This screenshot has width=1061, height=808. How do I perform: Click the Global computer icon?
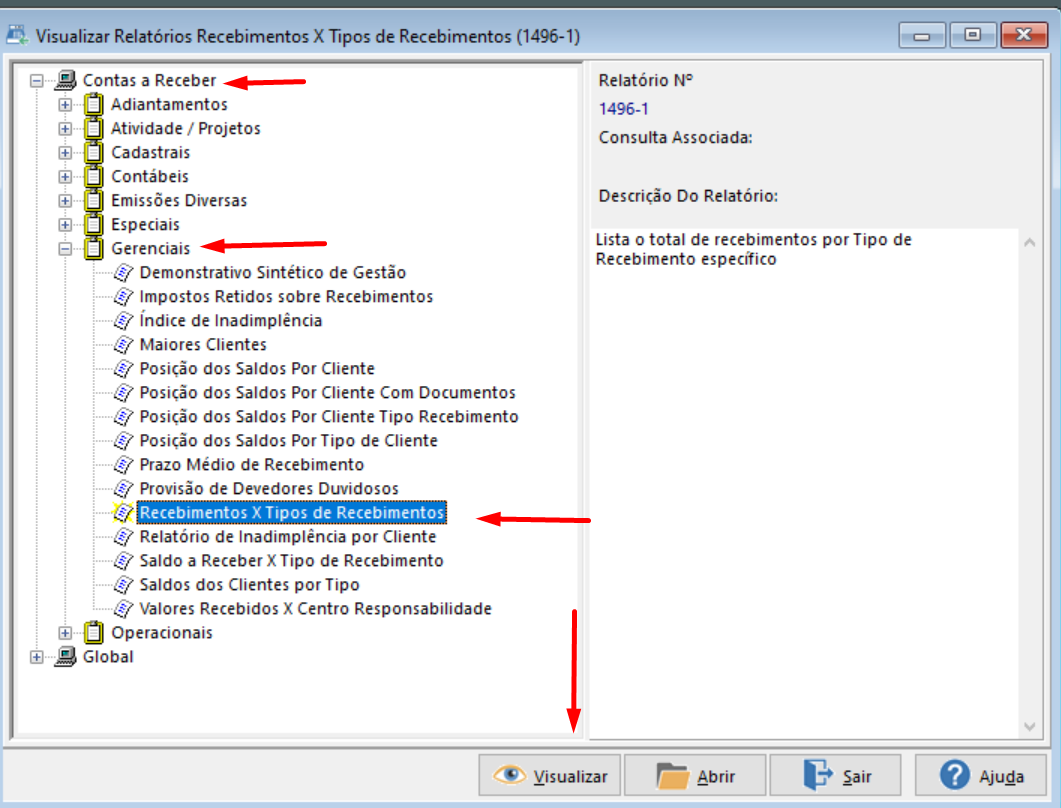click(66, 656)
